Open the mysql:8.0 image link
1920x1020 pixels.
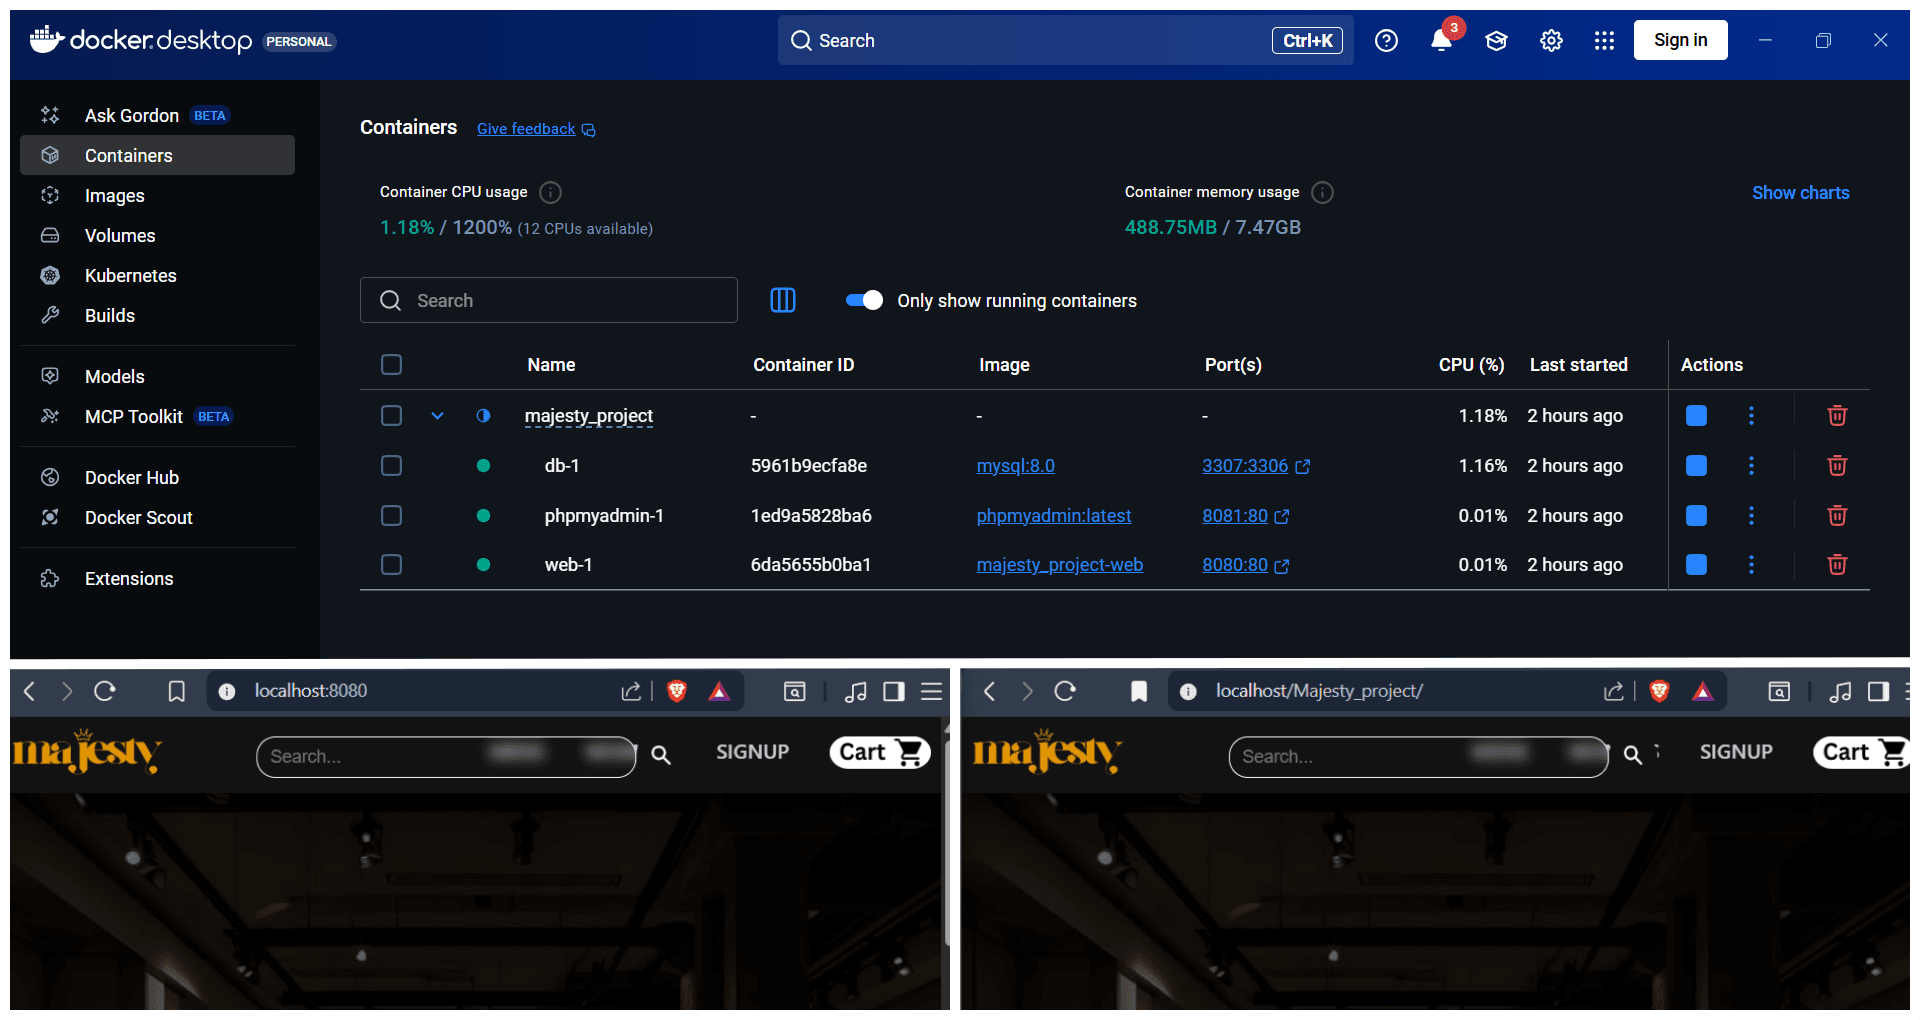1015,466
